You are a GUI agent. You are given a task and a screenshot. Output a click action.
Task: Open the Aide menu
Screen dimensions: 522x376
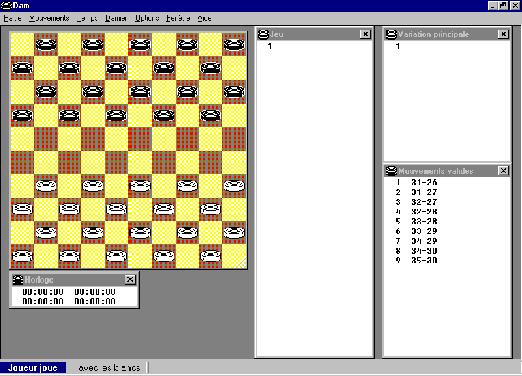tap(204, 18)
